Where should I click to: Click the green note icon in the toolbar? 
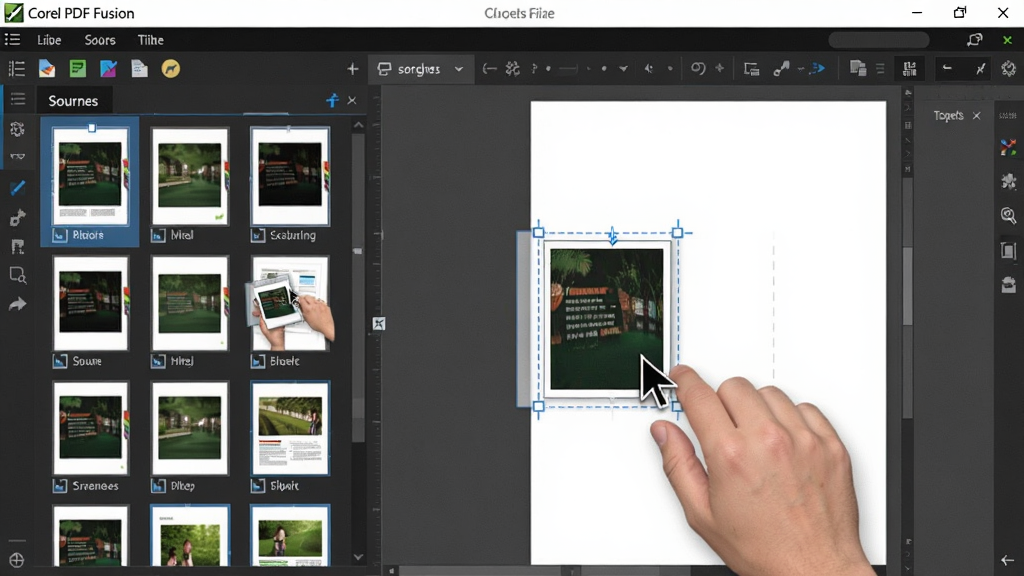78,69
